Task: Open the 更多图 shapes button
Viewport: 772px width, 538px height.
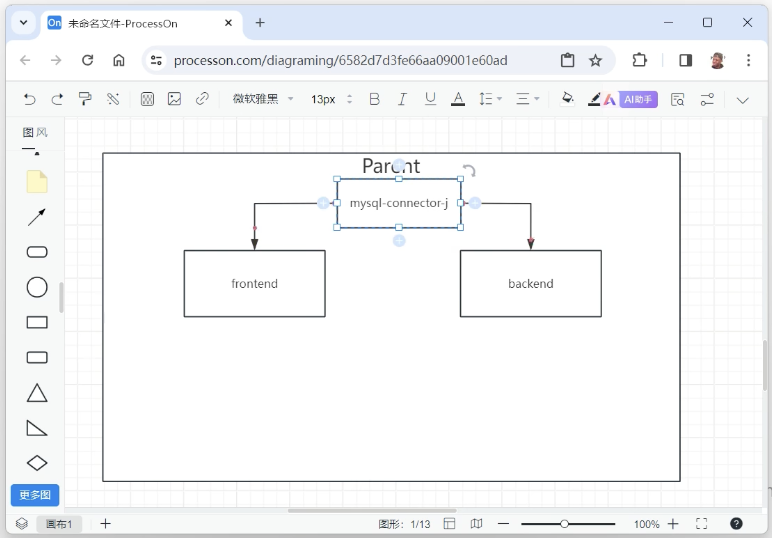Action: (35, 495)
